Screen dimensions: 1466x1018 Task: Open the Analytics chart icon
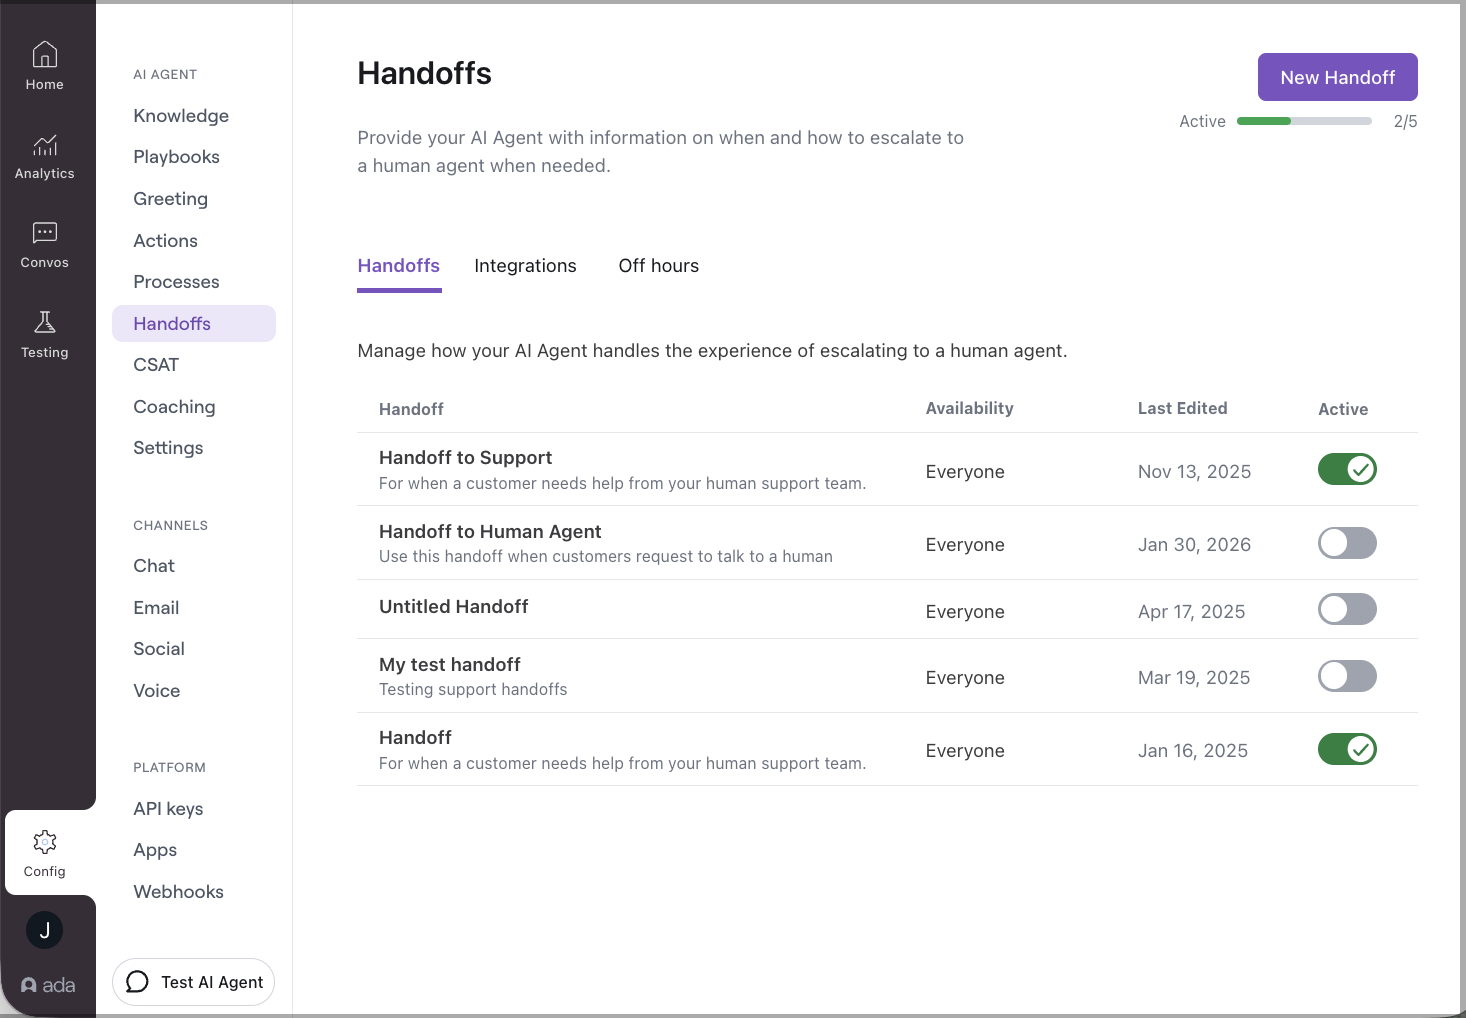(x=45, y=145)
